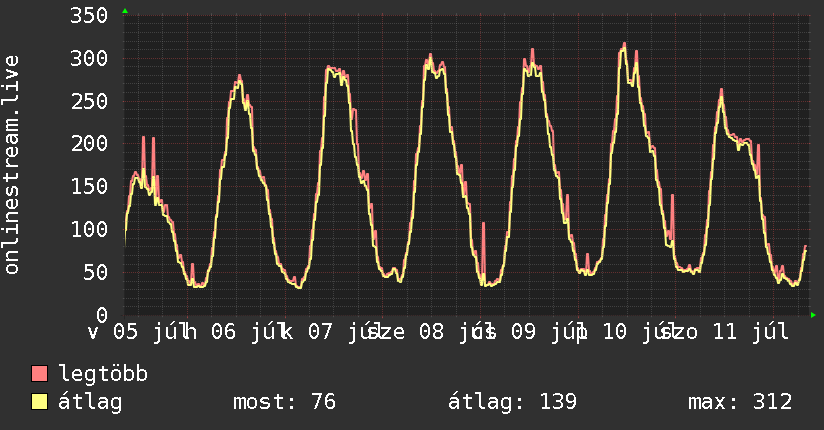Click the max: 312 statistic

pos(740,402)
